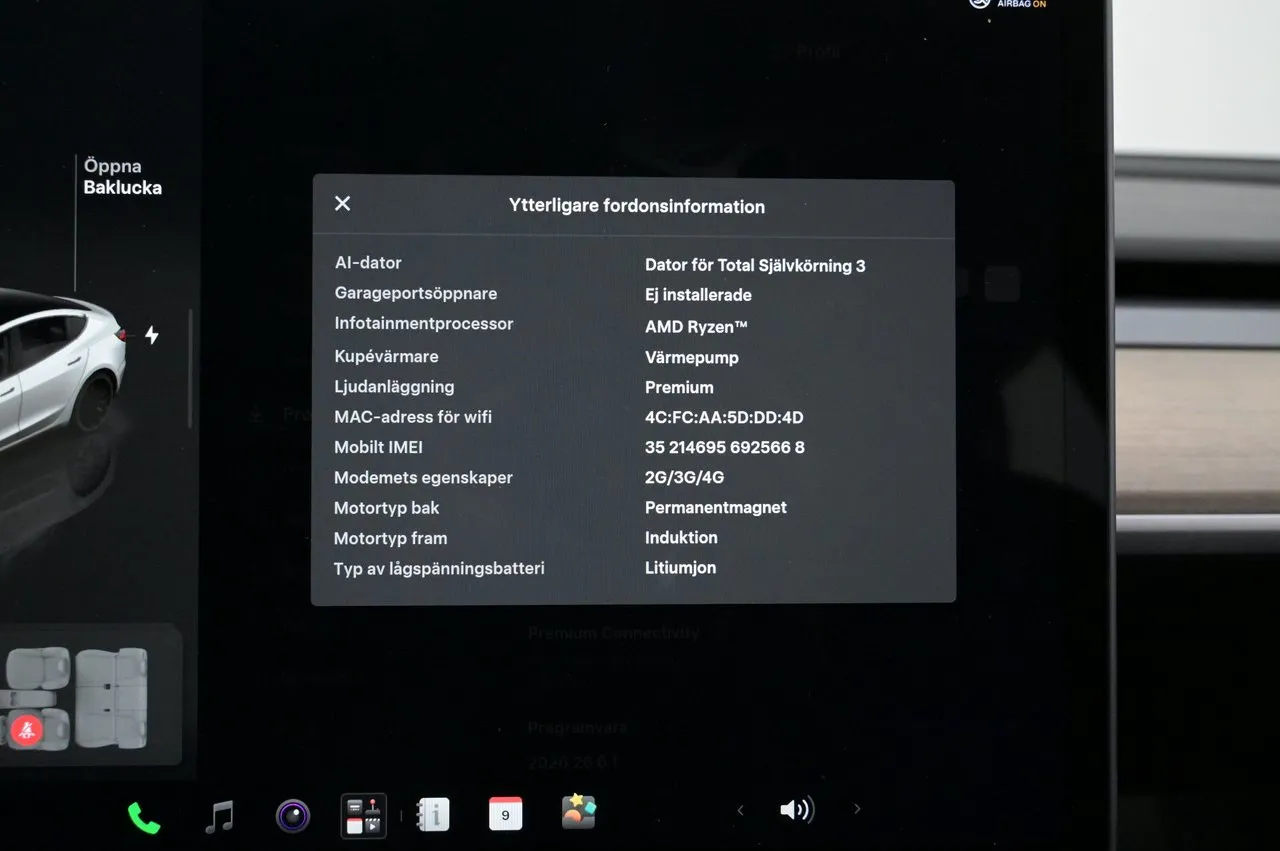1280x851 pixels.
Task: Select the 'MAC-adress för wifi' label
Action: click(413, 417)
